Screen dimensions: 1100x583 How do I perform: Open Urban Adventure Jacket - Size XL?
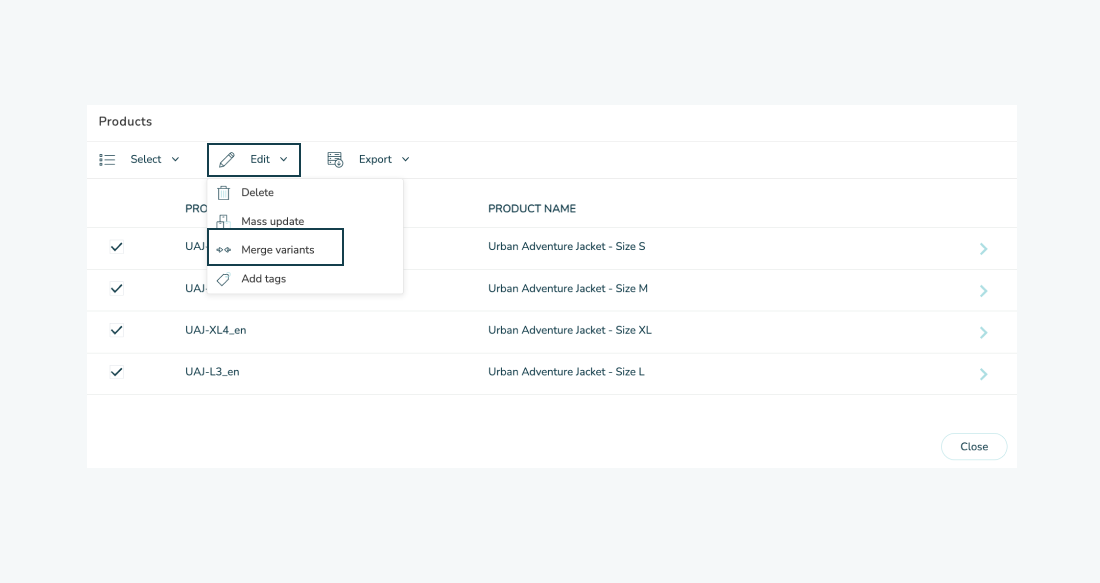click(x=569, y=330)
